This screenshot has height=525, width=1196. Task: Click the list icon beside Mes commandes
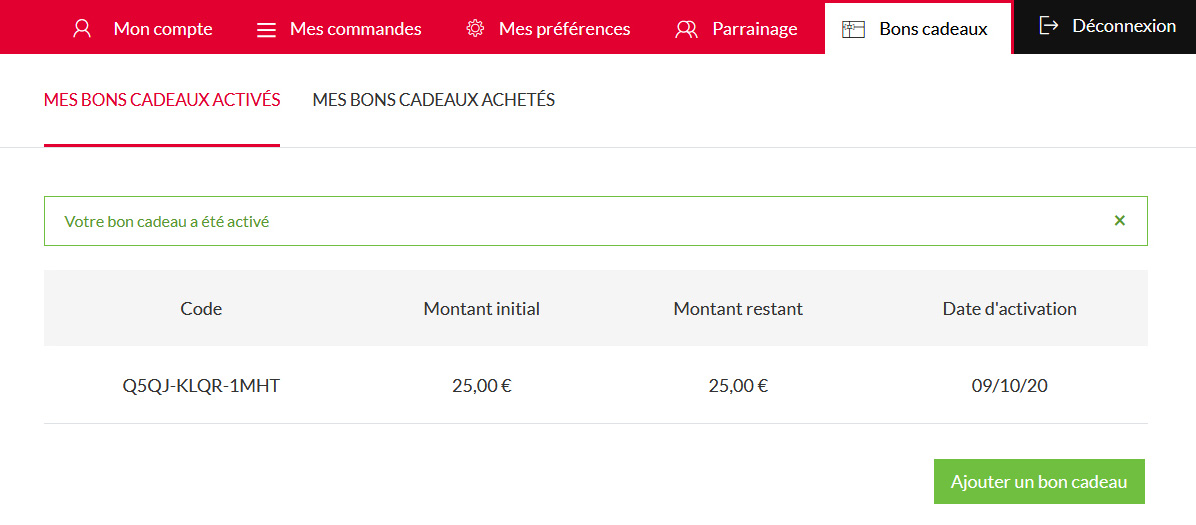click(x=266, y=29)
